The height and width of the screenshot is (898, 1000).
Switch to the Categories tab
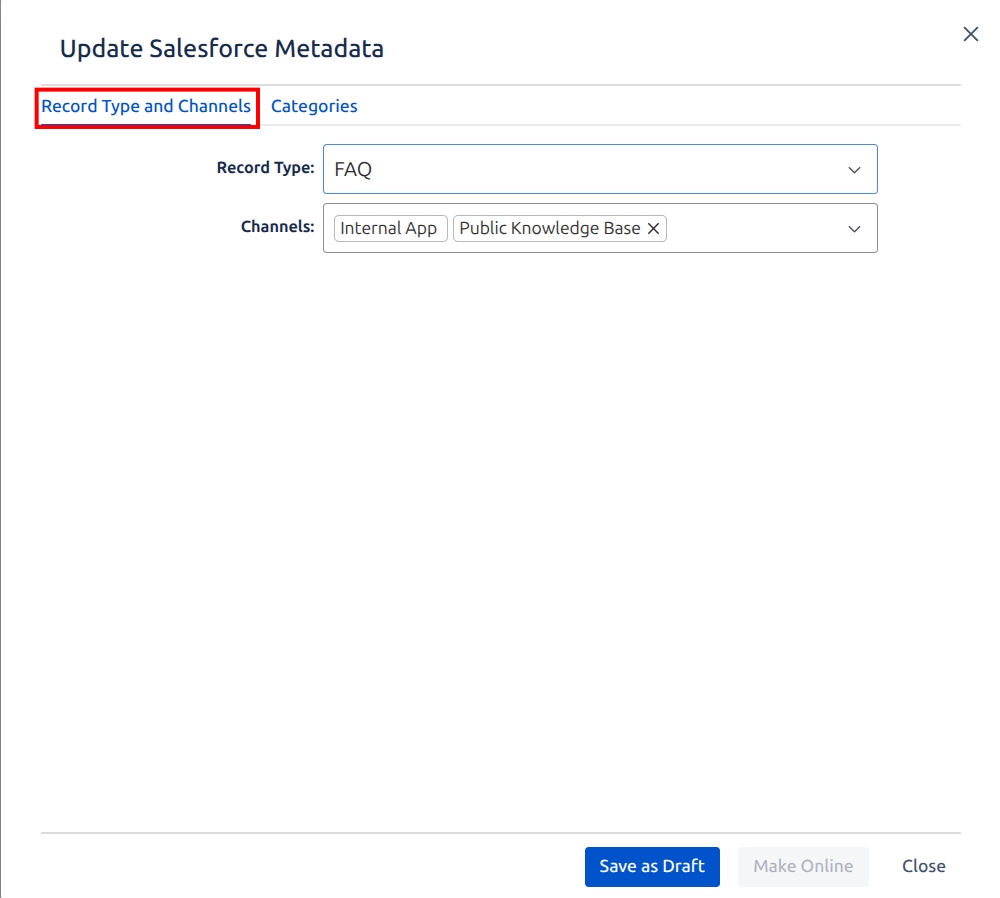(x=314, y=106)
